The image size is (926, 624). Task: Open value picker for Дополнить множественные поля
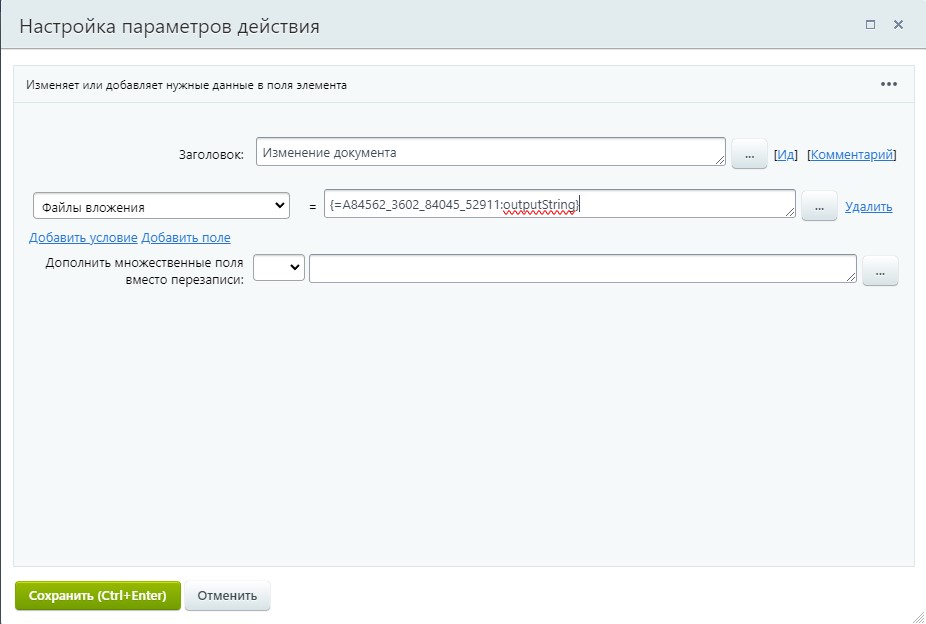point(880,271)
